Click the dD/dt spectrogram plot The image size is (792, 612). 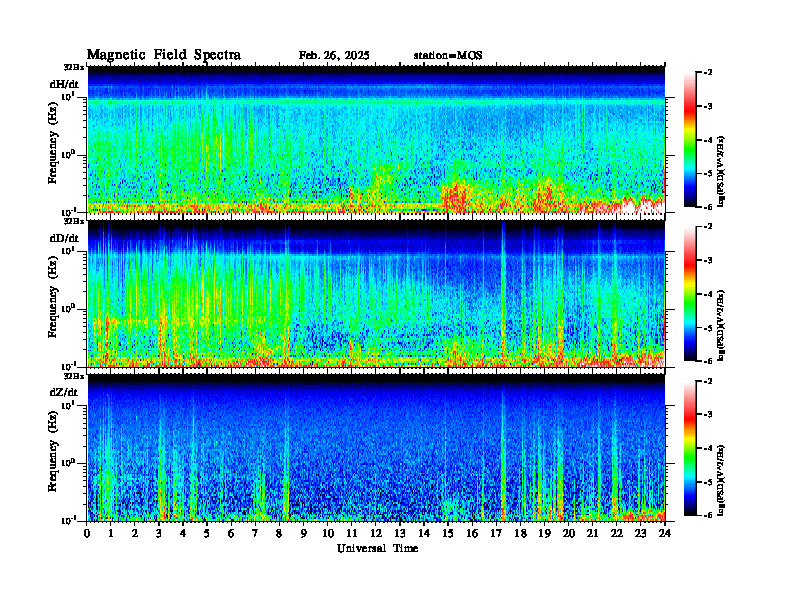(376, 293)
